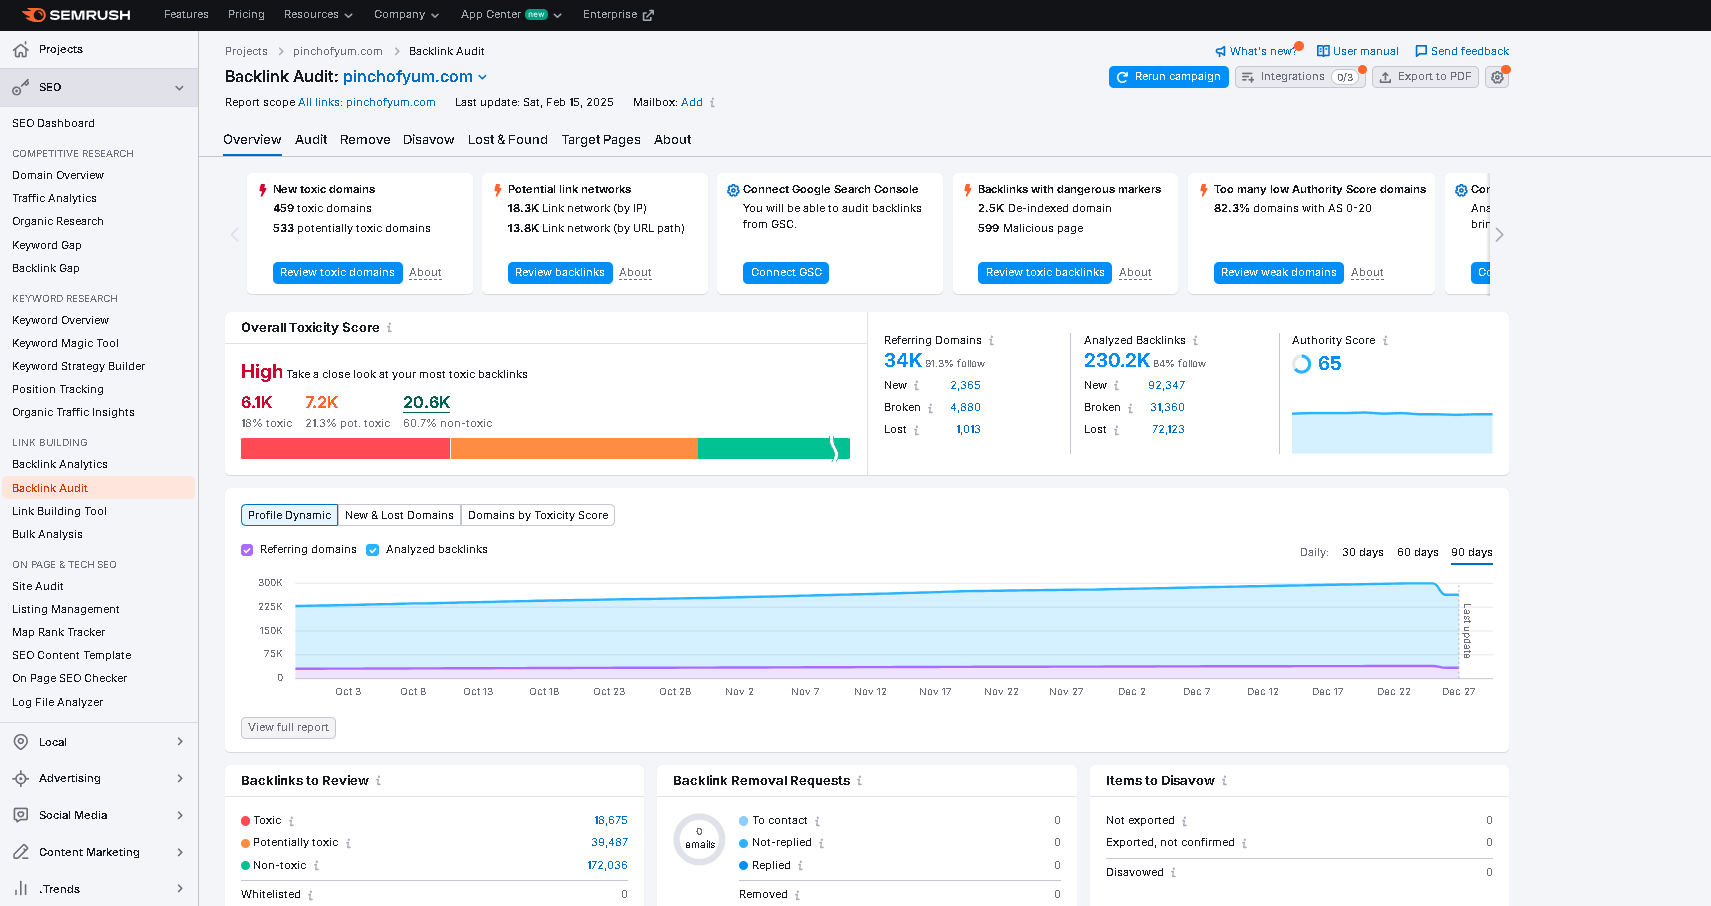Click the Advertising target icon

point(21,779)
